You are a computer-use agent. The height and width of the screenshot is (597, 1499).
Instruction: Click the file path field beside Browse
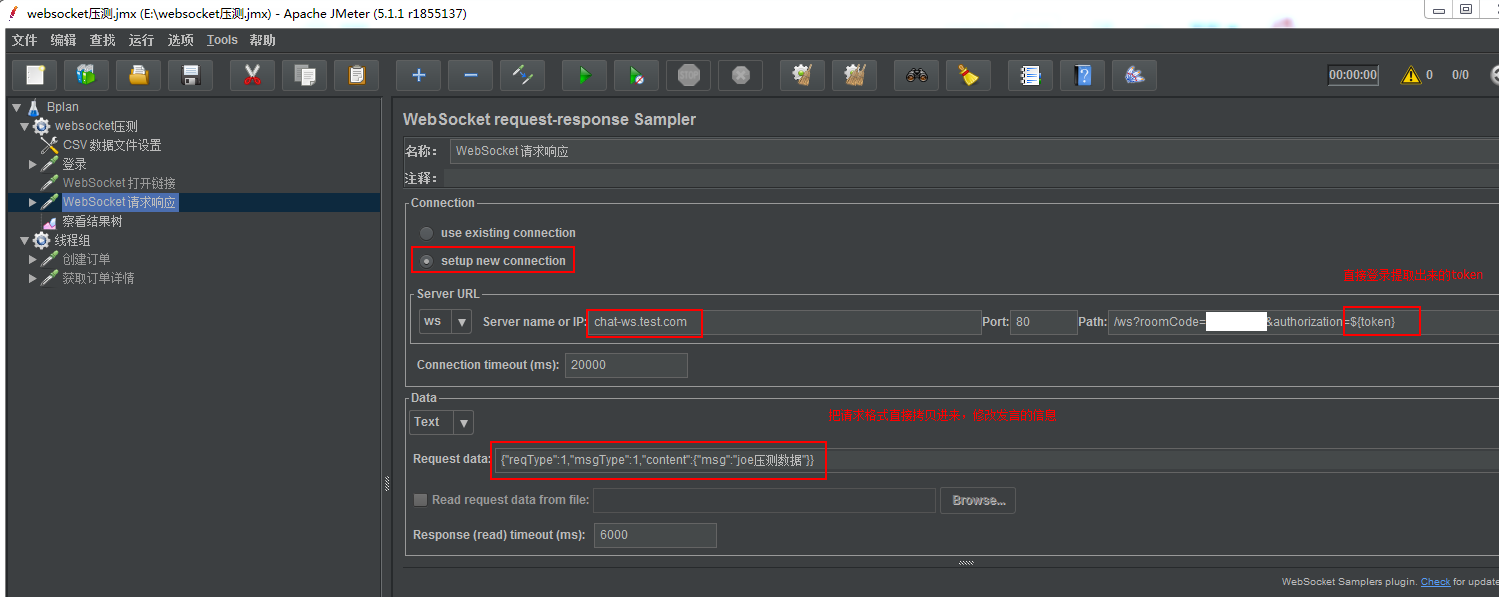[x=764, y=500]
